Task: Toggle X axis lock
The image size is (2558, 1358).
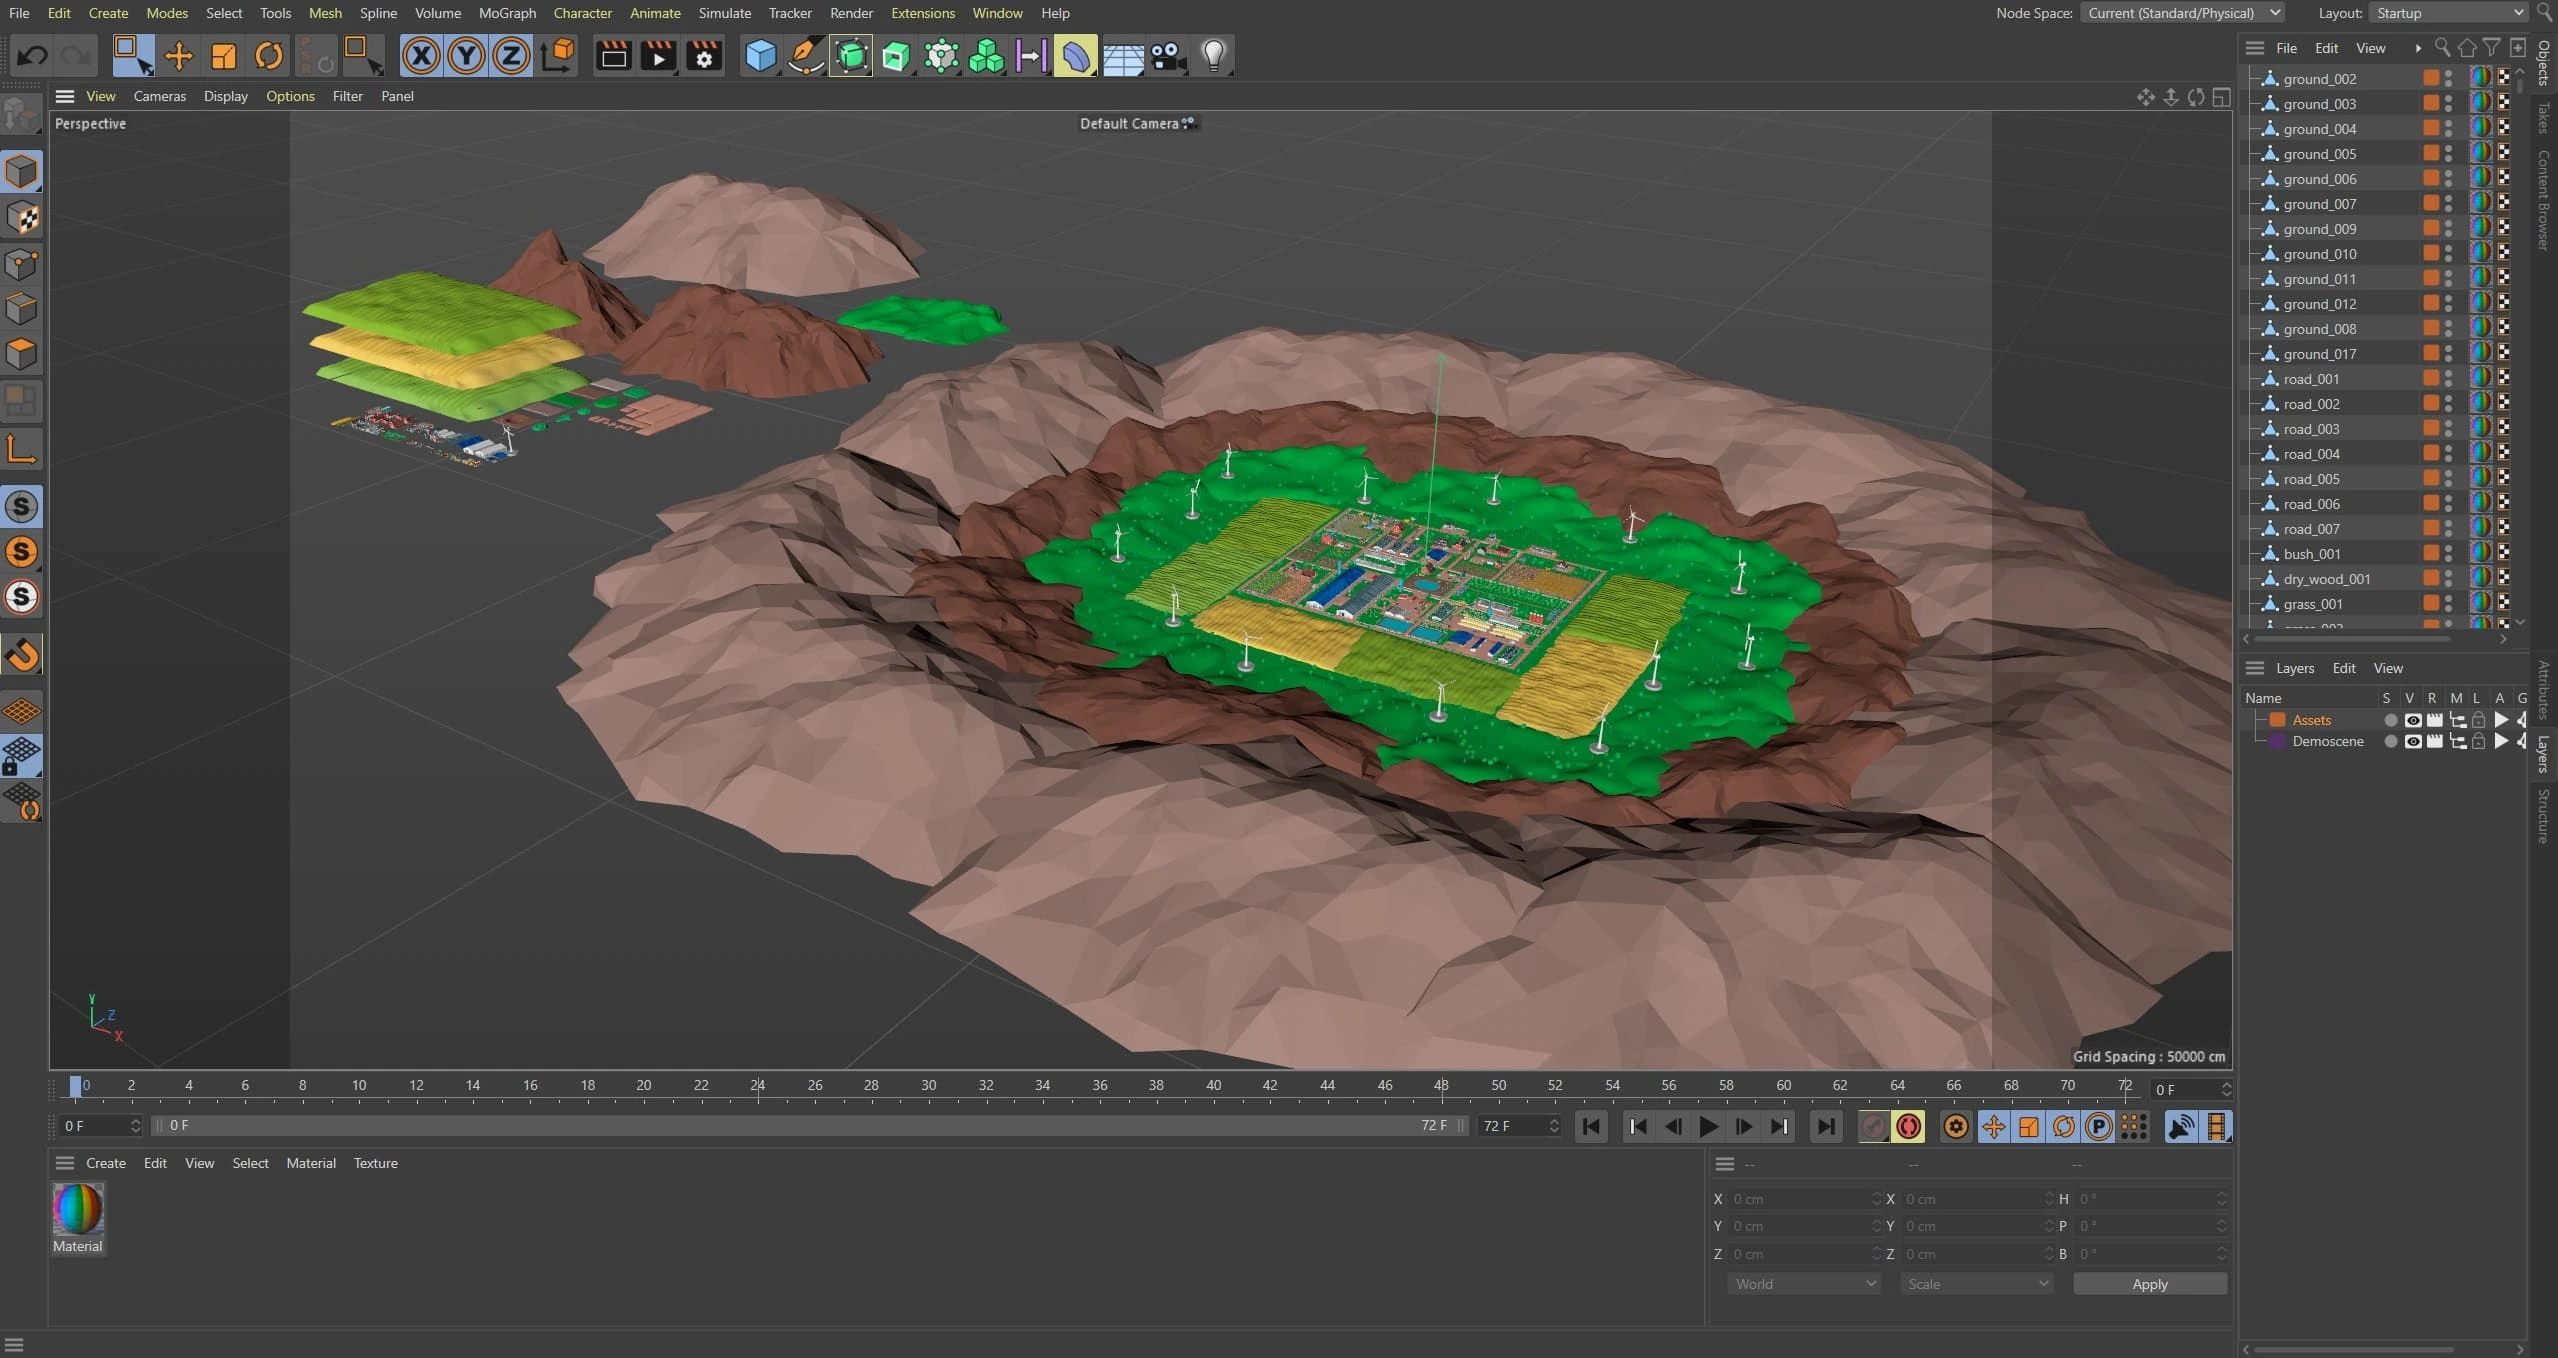Action: 421,56
